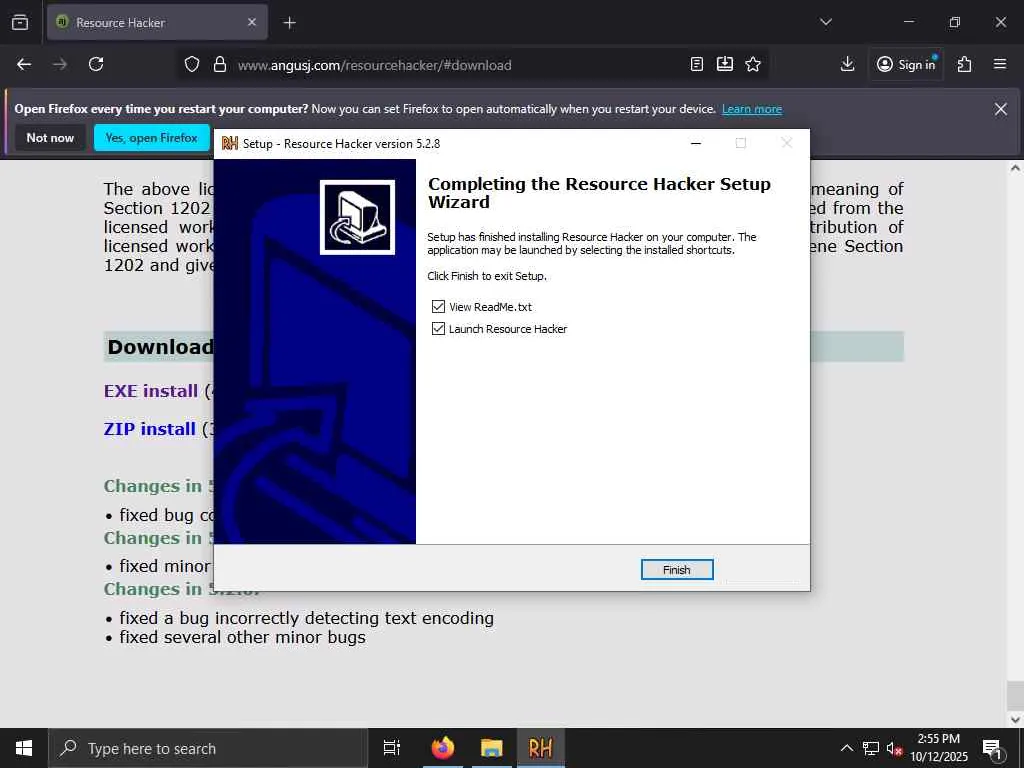Click the install/save page icon in address bar
Viewport: 1024px width, 768px height.
(x=725, y=64)
